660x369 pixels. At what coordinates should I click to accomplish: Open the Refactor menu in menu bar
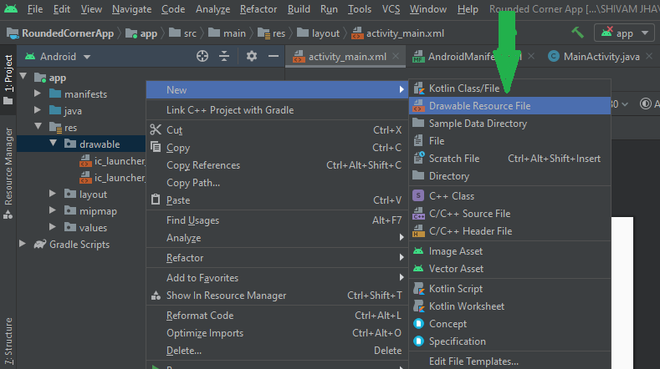click(258, 9)
